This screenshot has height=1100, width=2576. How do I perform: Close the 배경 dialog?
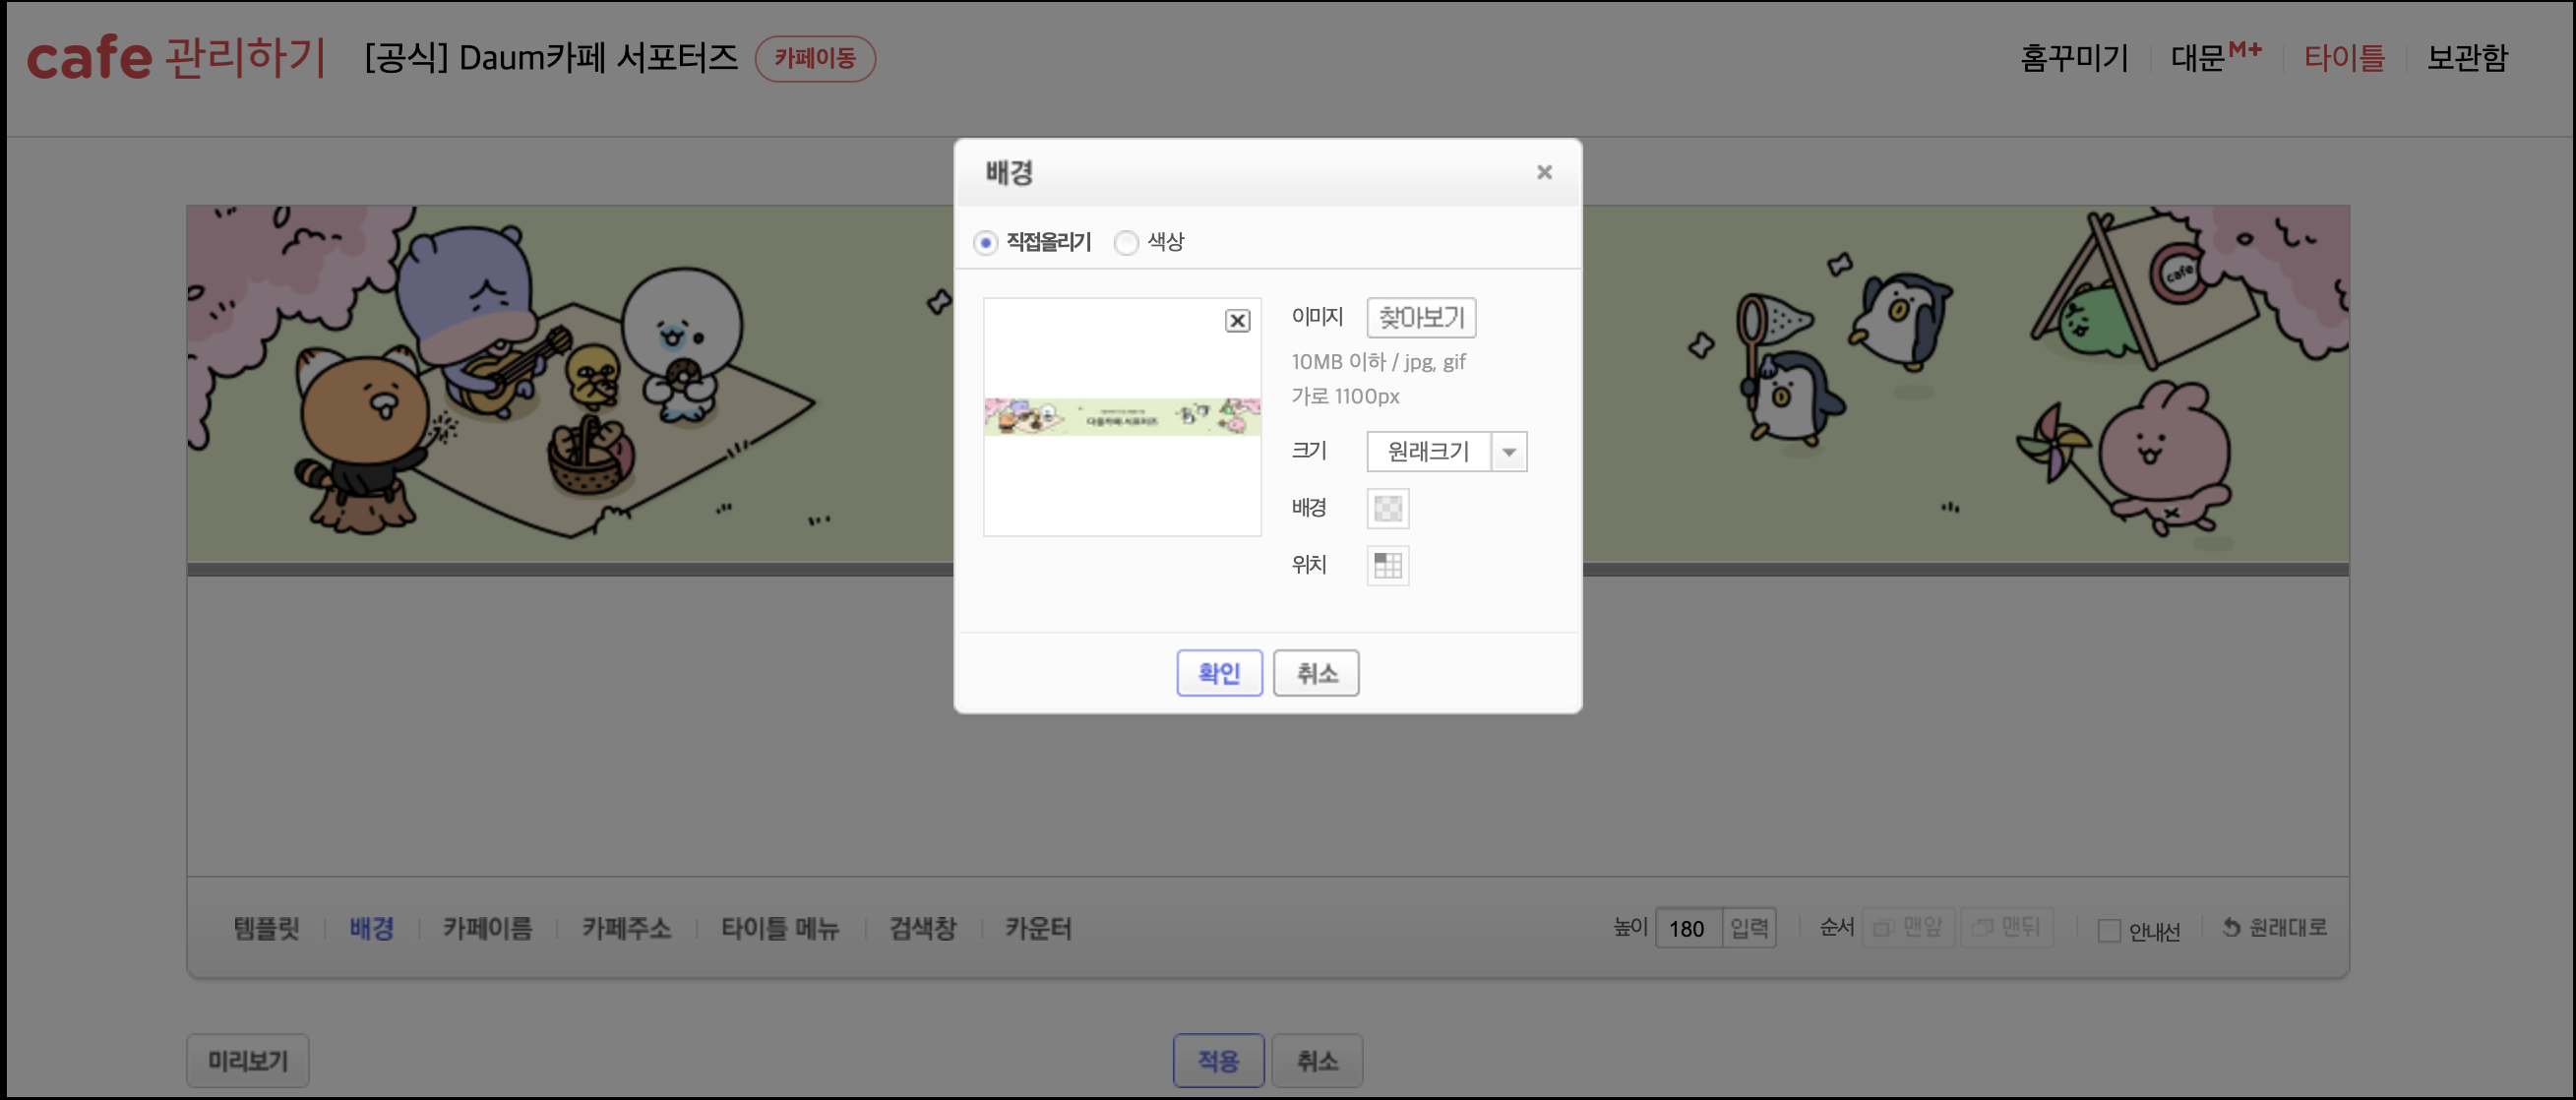click(x=1544, y=172)
